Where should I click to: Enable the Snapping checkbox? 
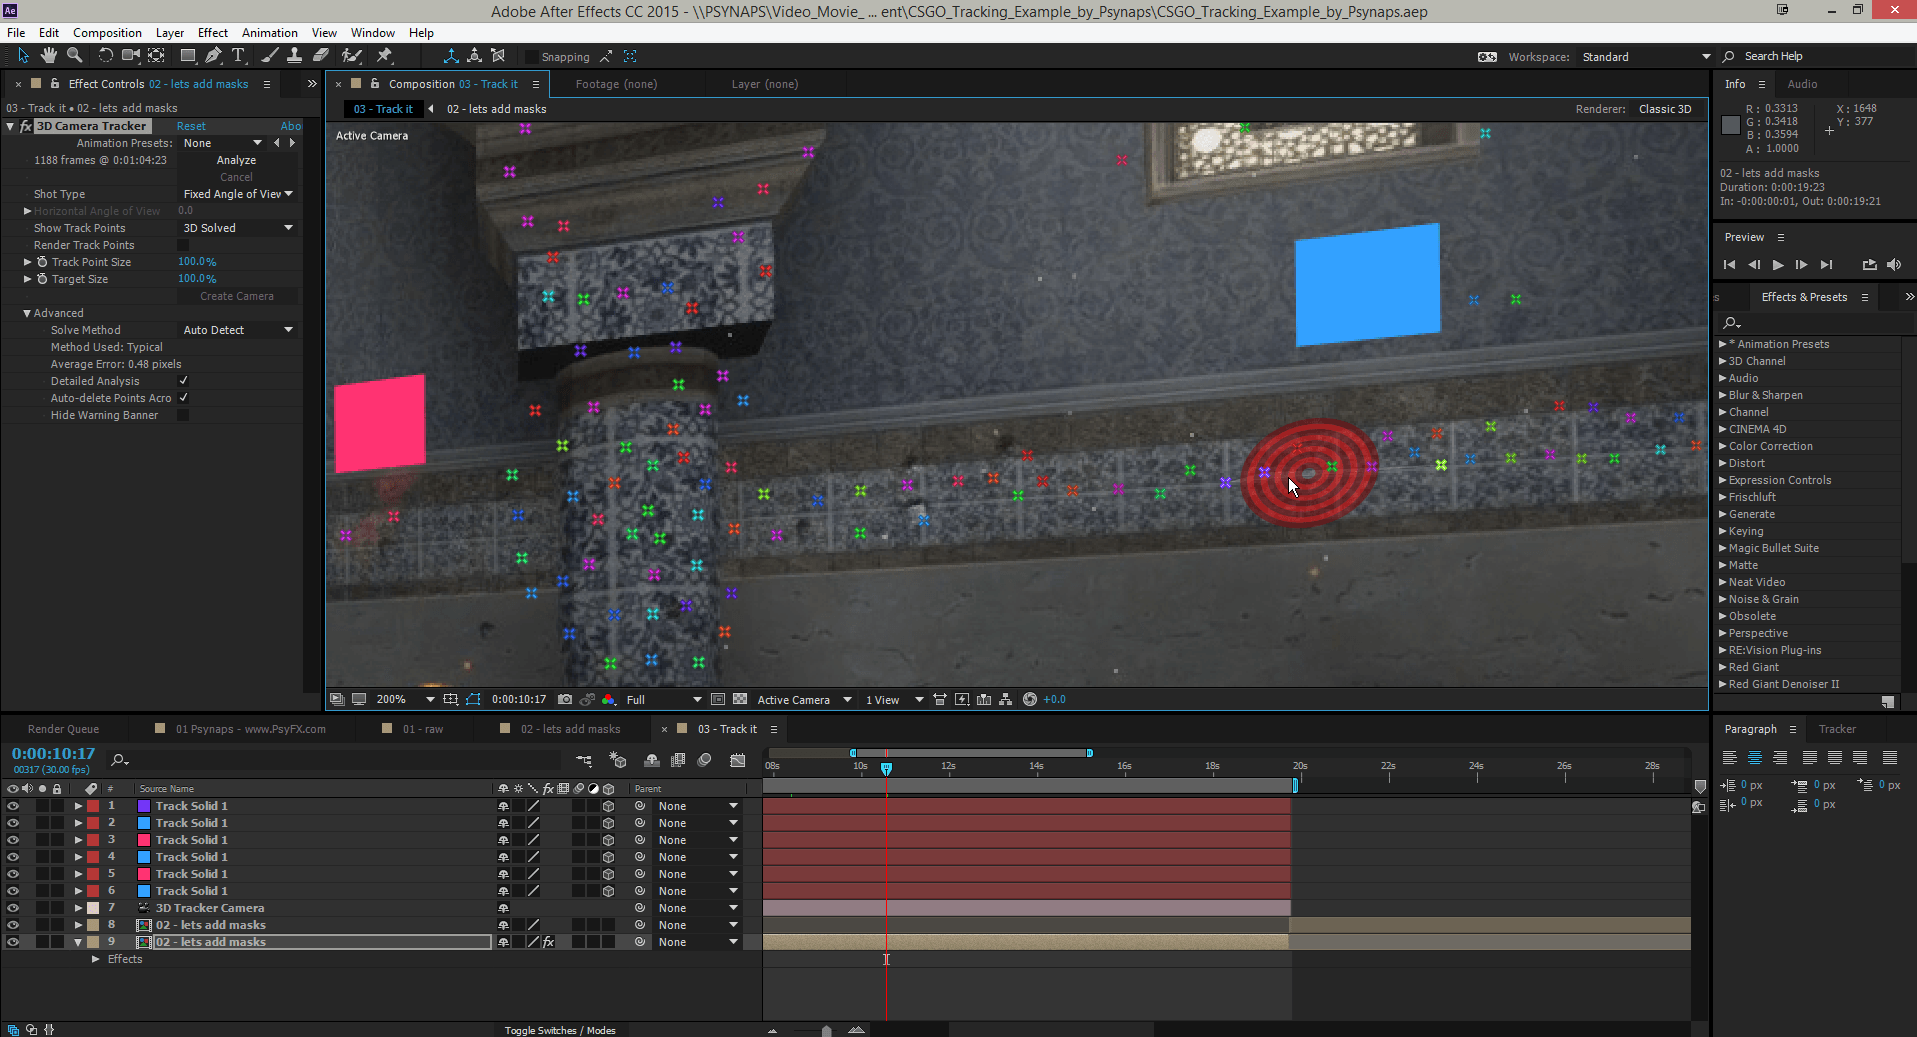click(x=532, y=57)
